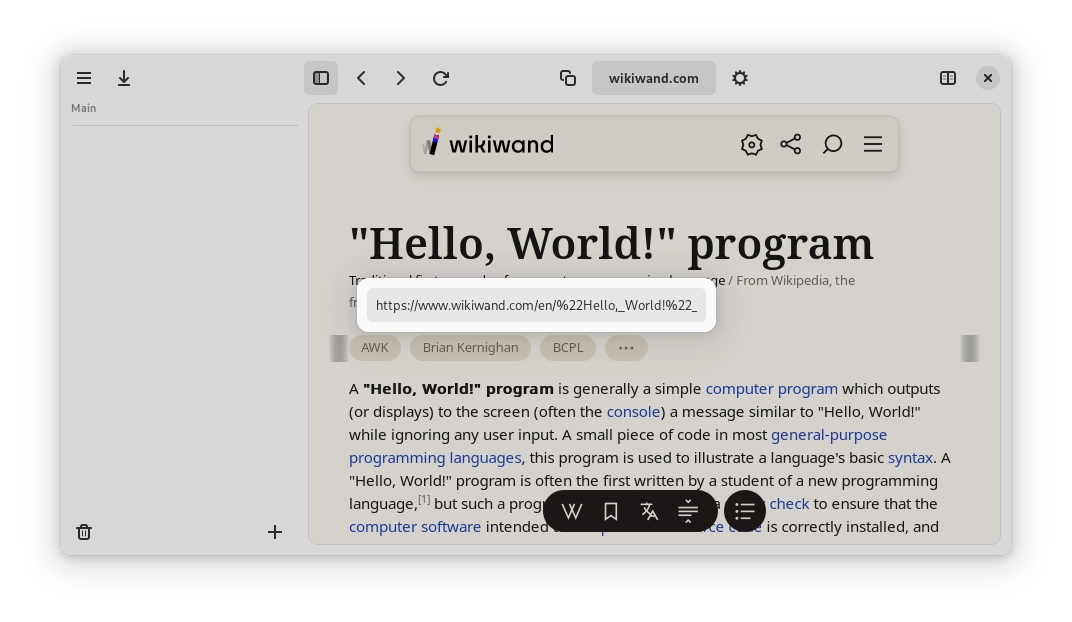Toggle the table of contents list button
1072x622 pixels.
(744, 512)
